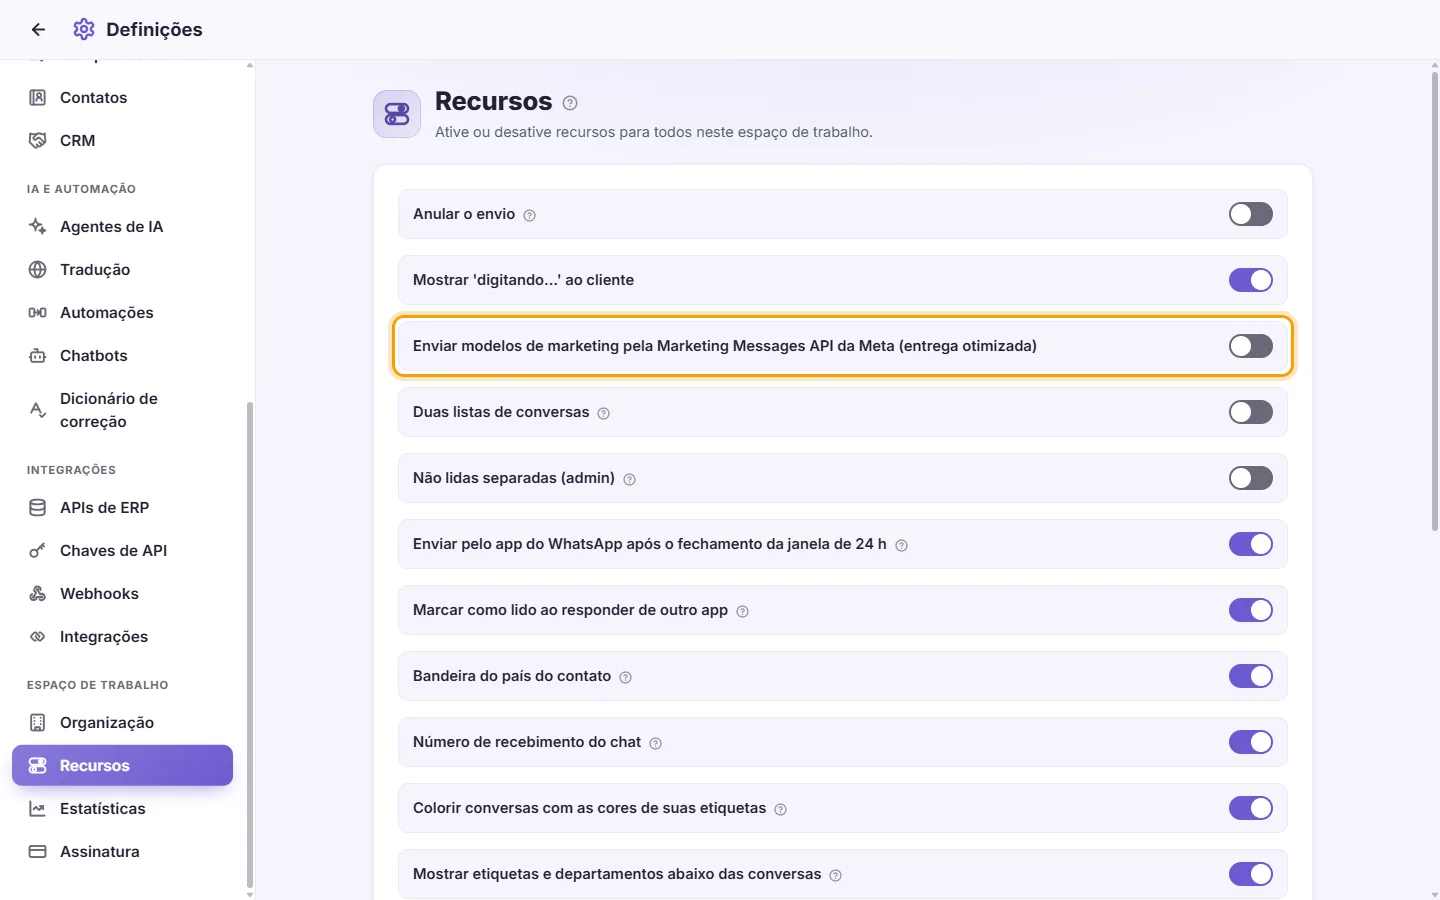
Task: Click the Tradução globe icon
Action: (x=38, y=270)
